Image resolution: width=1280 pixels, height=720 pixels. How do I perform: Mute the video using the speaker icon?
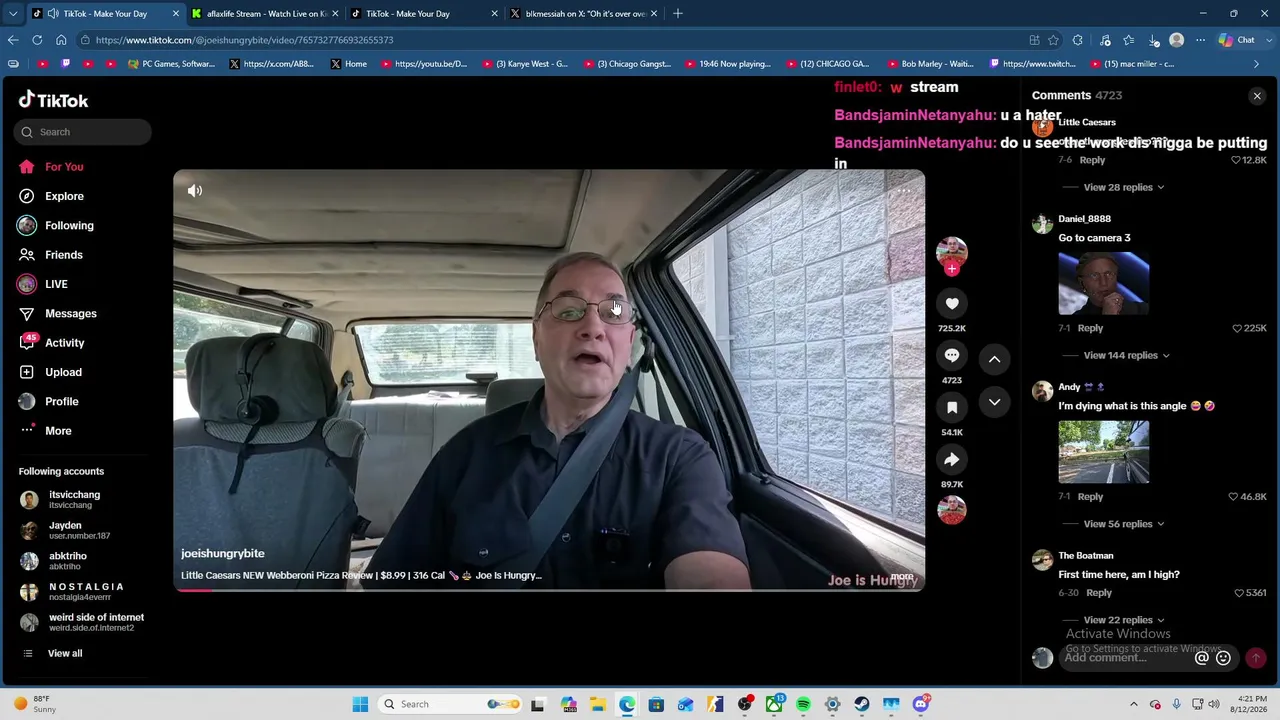[x=195, y=191]
